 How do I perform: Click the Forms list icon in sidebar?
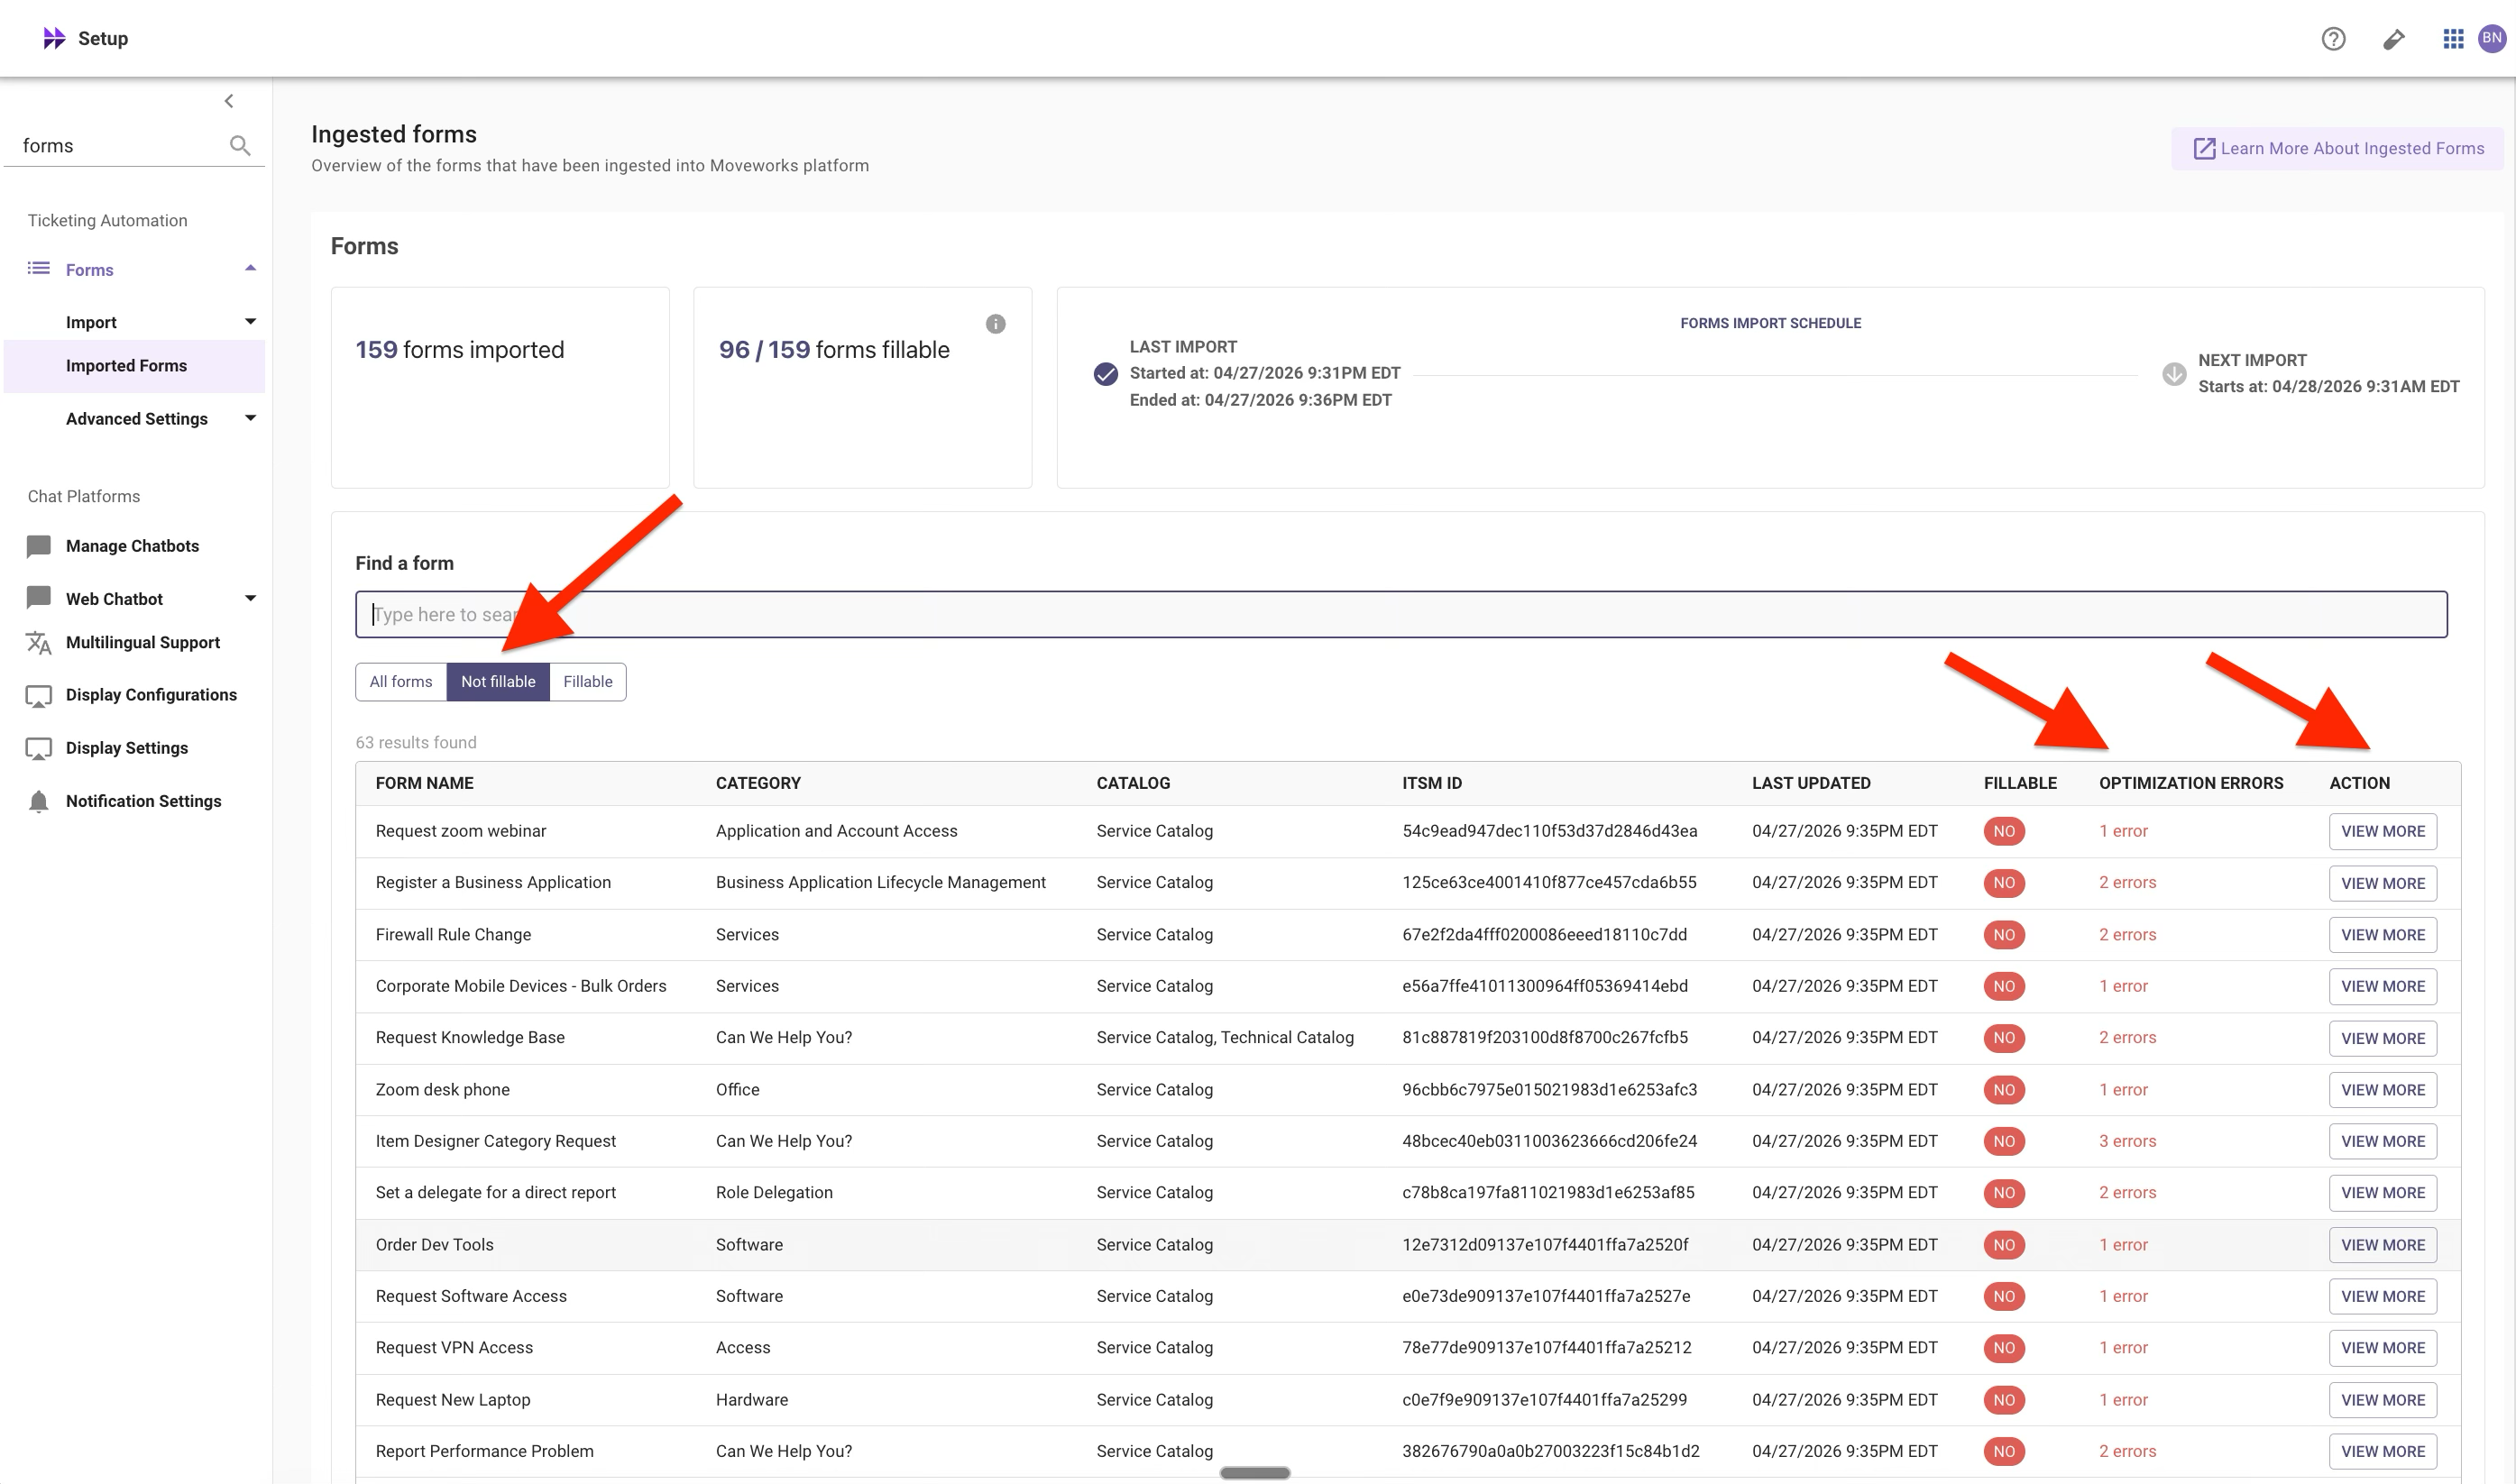(39, 268)
